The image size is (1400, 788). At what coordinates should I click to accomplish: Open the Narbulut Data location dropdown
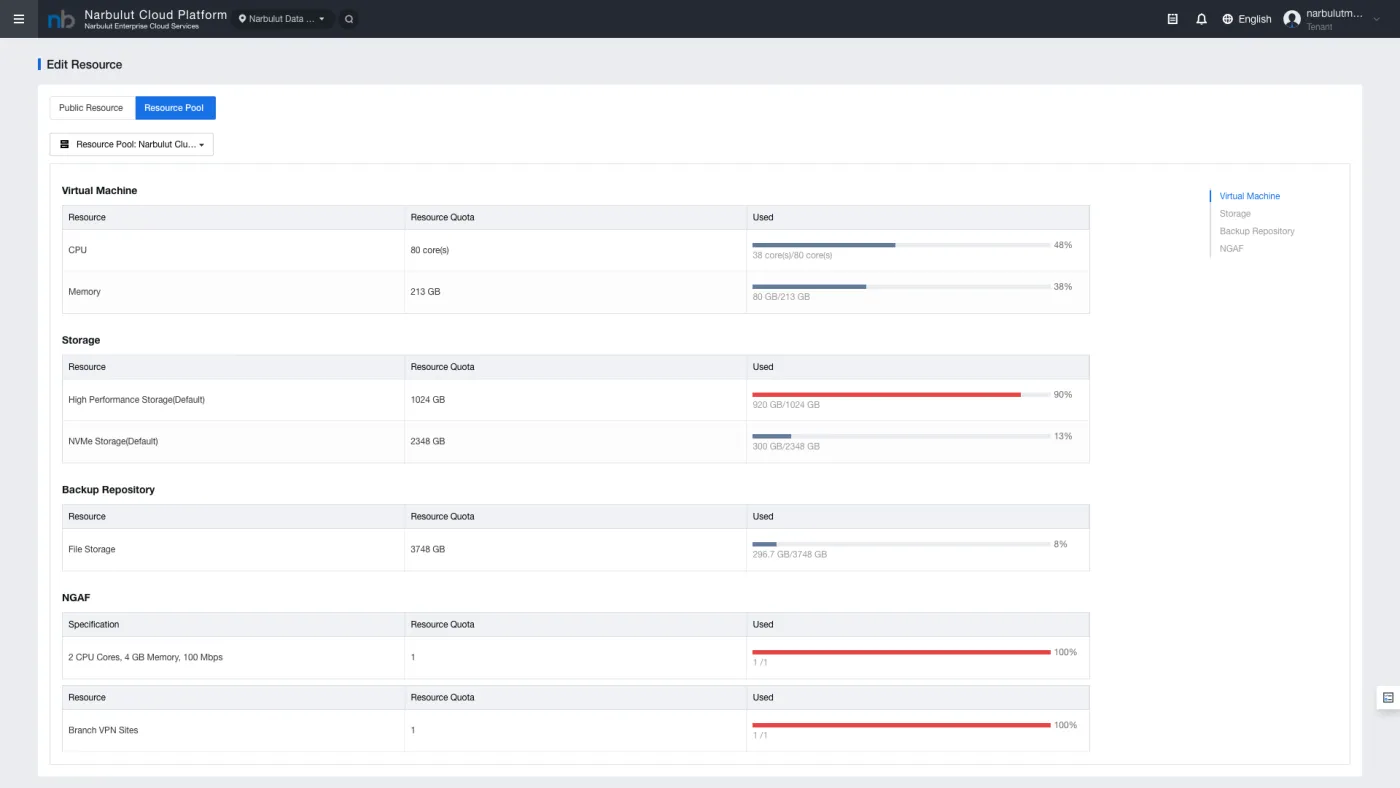(282, 19)
